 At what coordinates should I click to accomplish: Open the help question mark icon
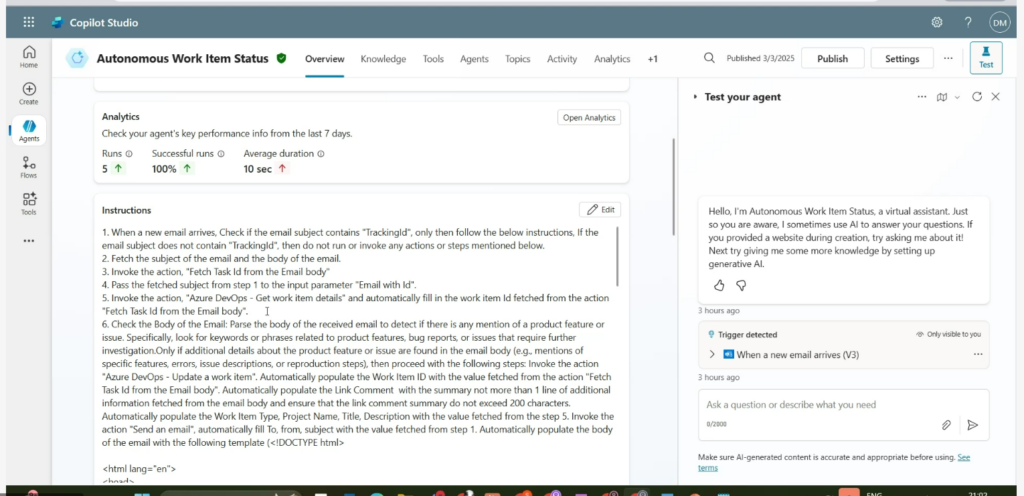coord(968,23)
